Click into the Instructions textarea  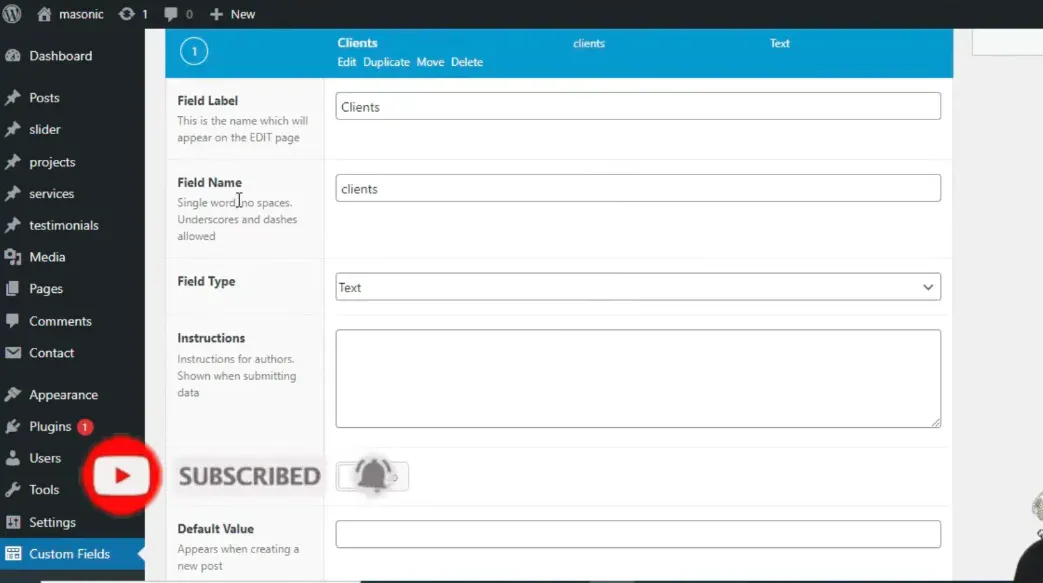pos(638,379)
